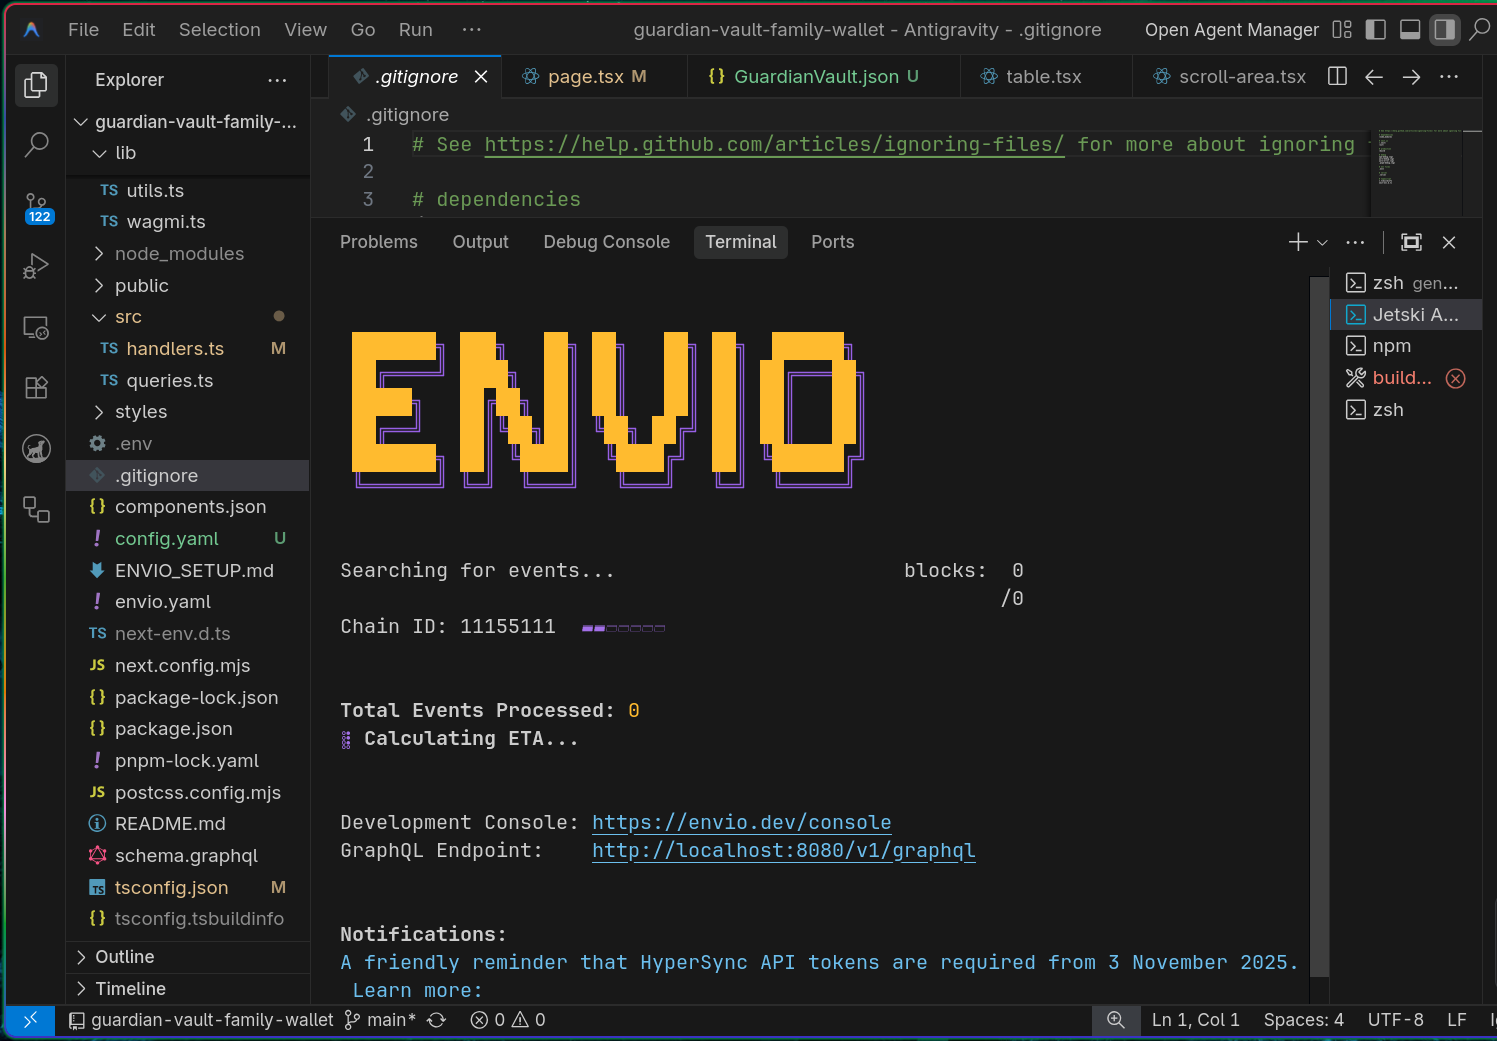Open the Extensions view
Viewport: 1497px width, 1041px height.
click(36, 388)
